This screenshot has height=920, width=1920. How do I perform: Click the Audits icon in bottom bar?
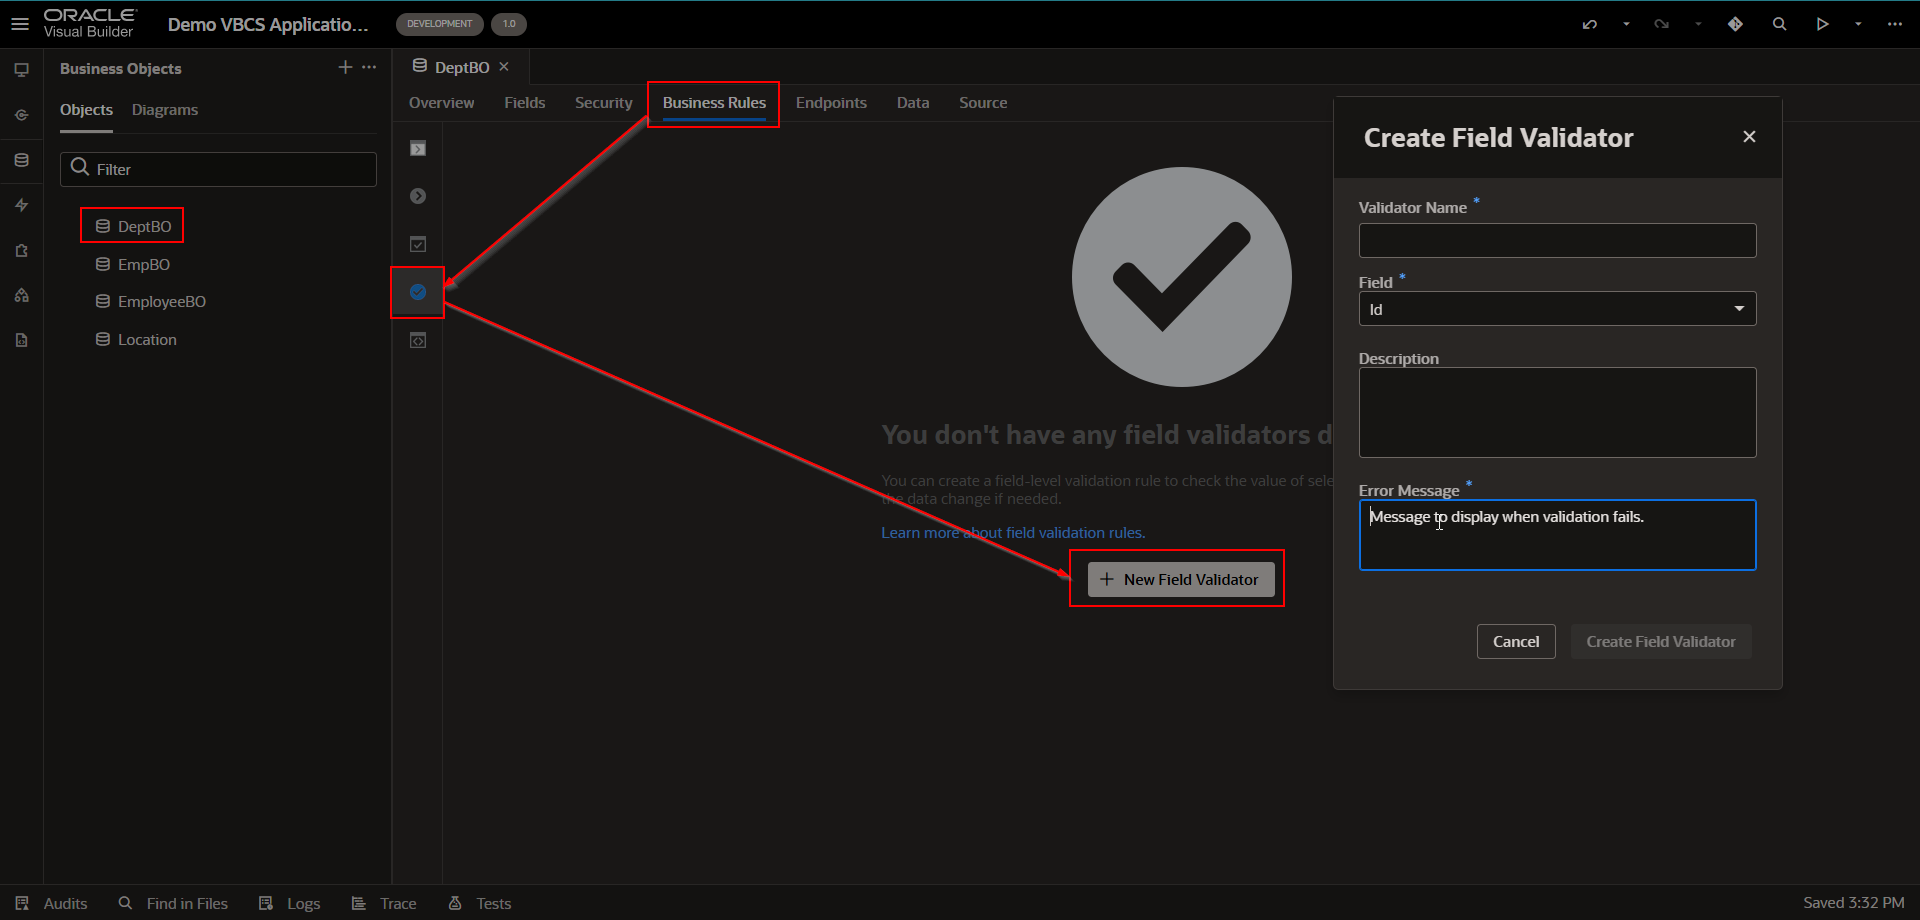click(x=22, y=903)
